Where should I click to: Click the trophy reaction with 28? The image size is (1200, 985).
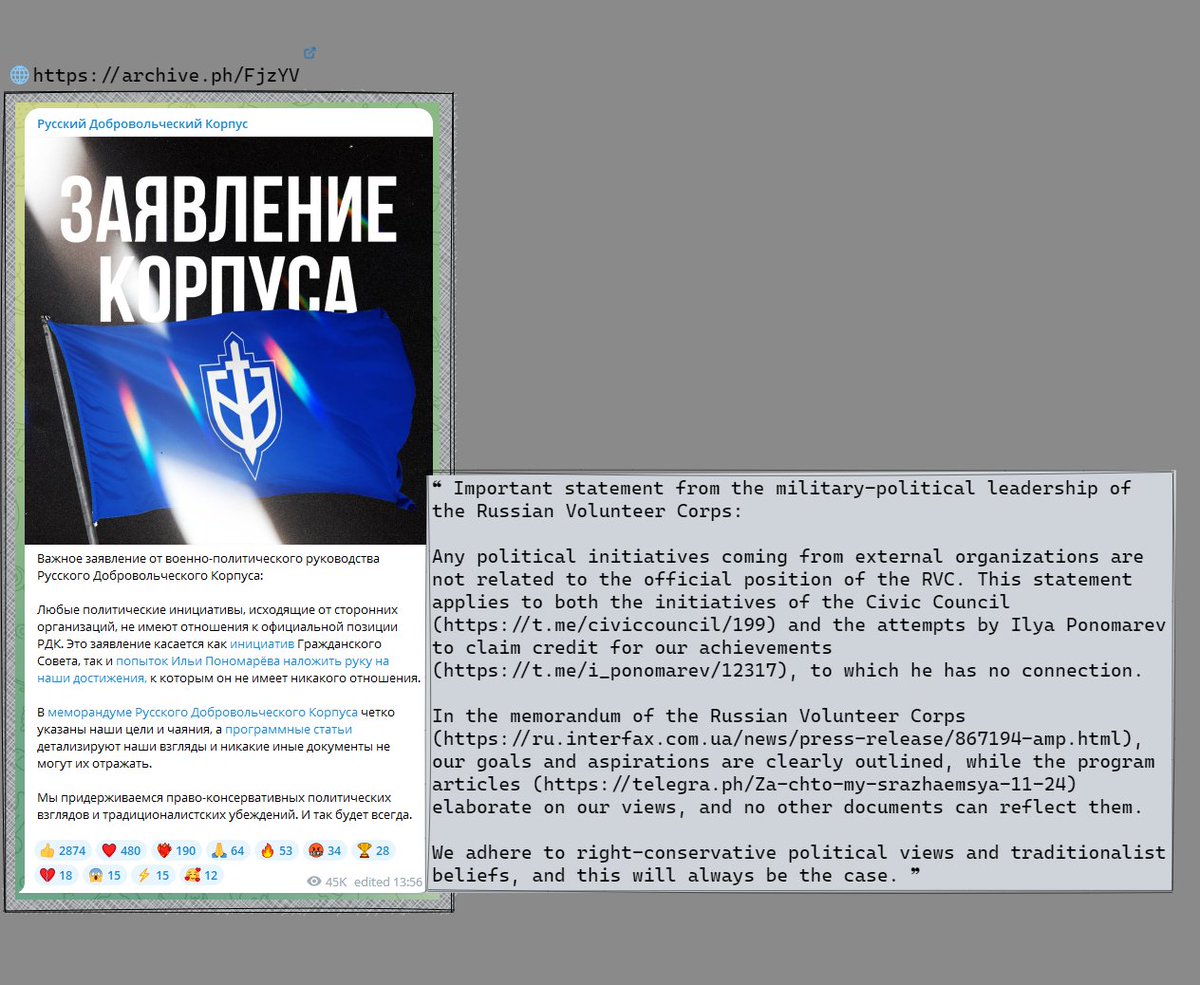(373, 851)
